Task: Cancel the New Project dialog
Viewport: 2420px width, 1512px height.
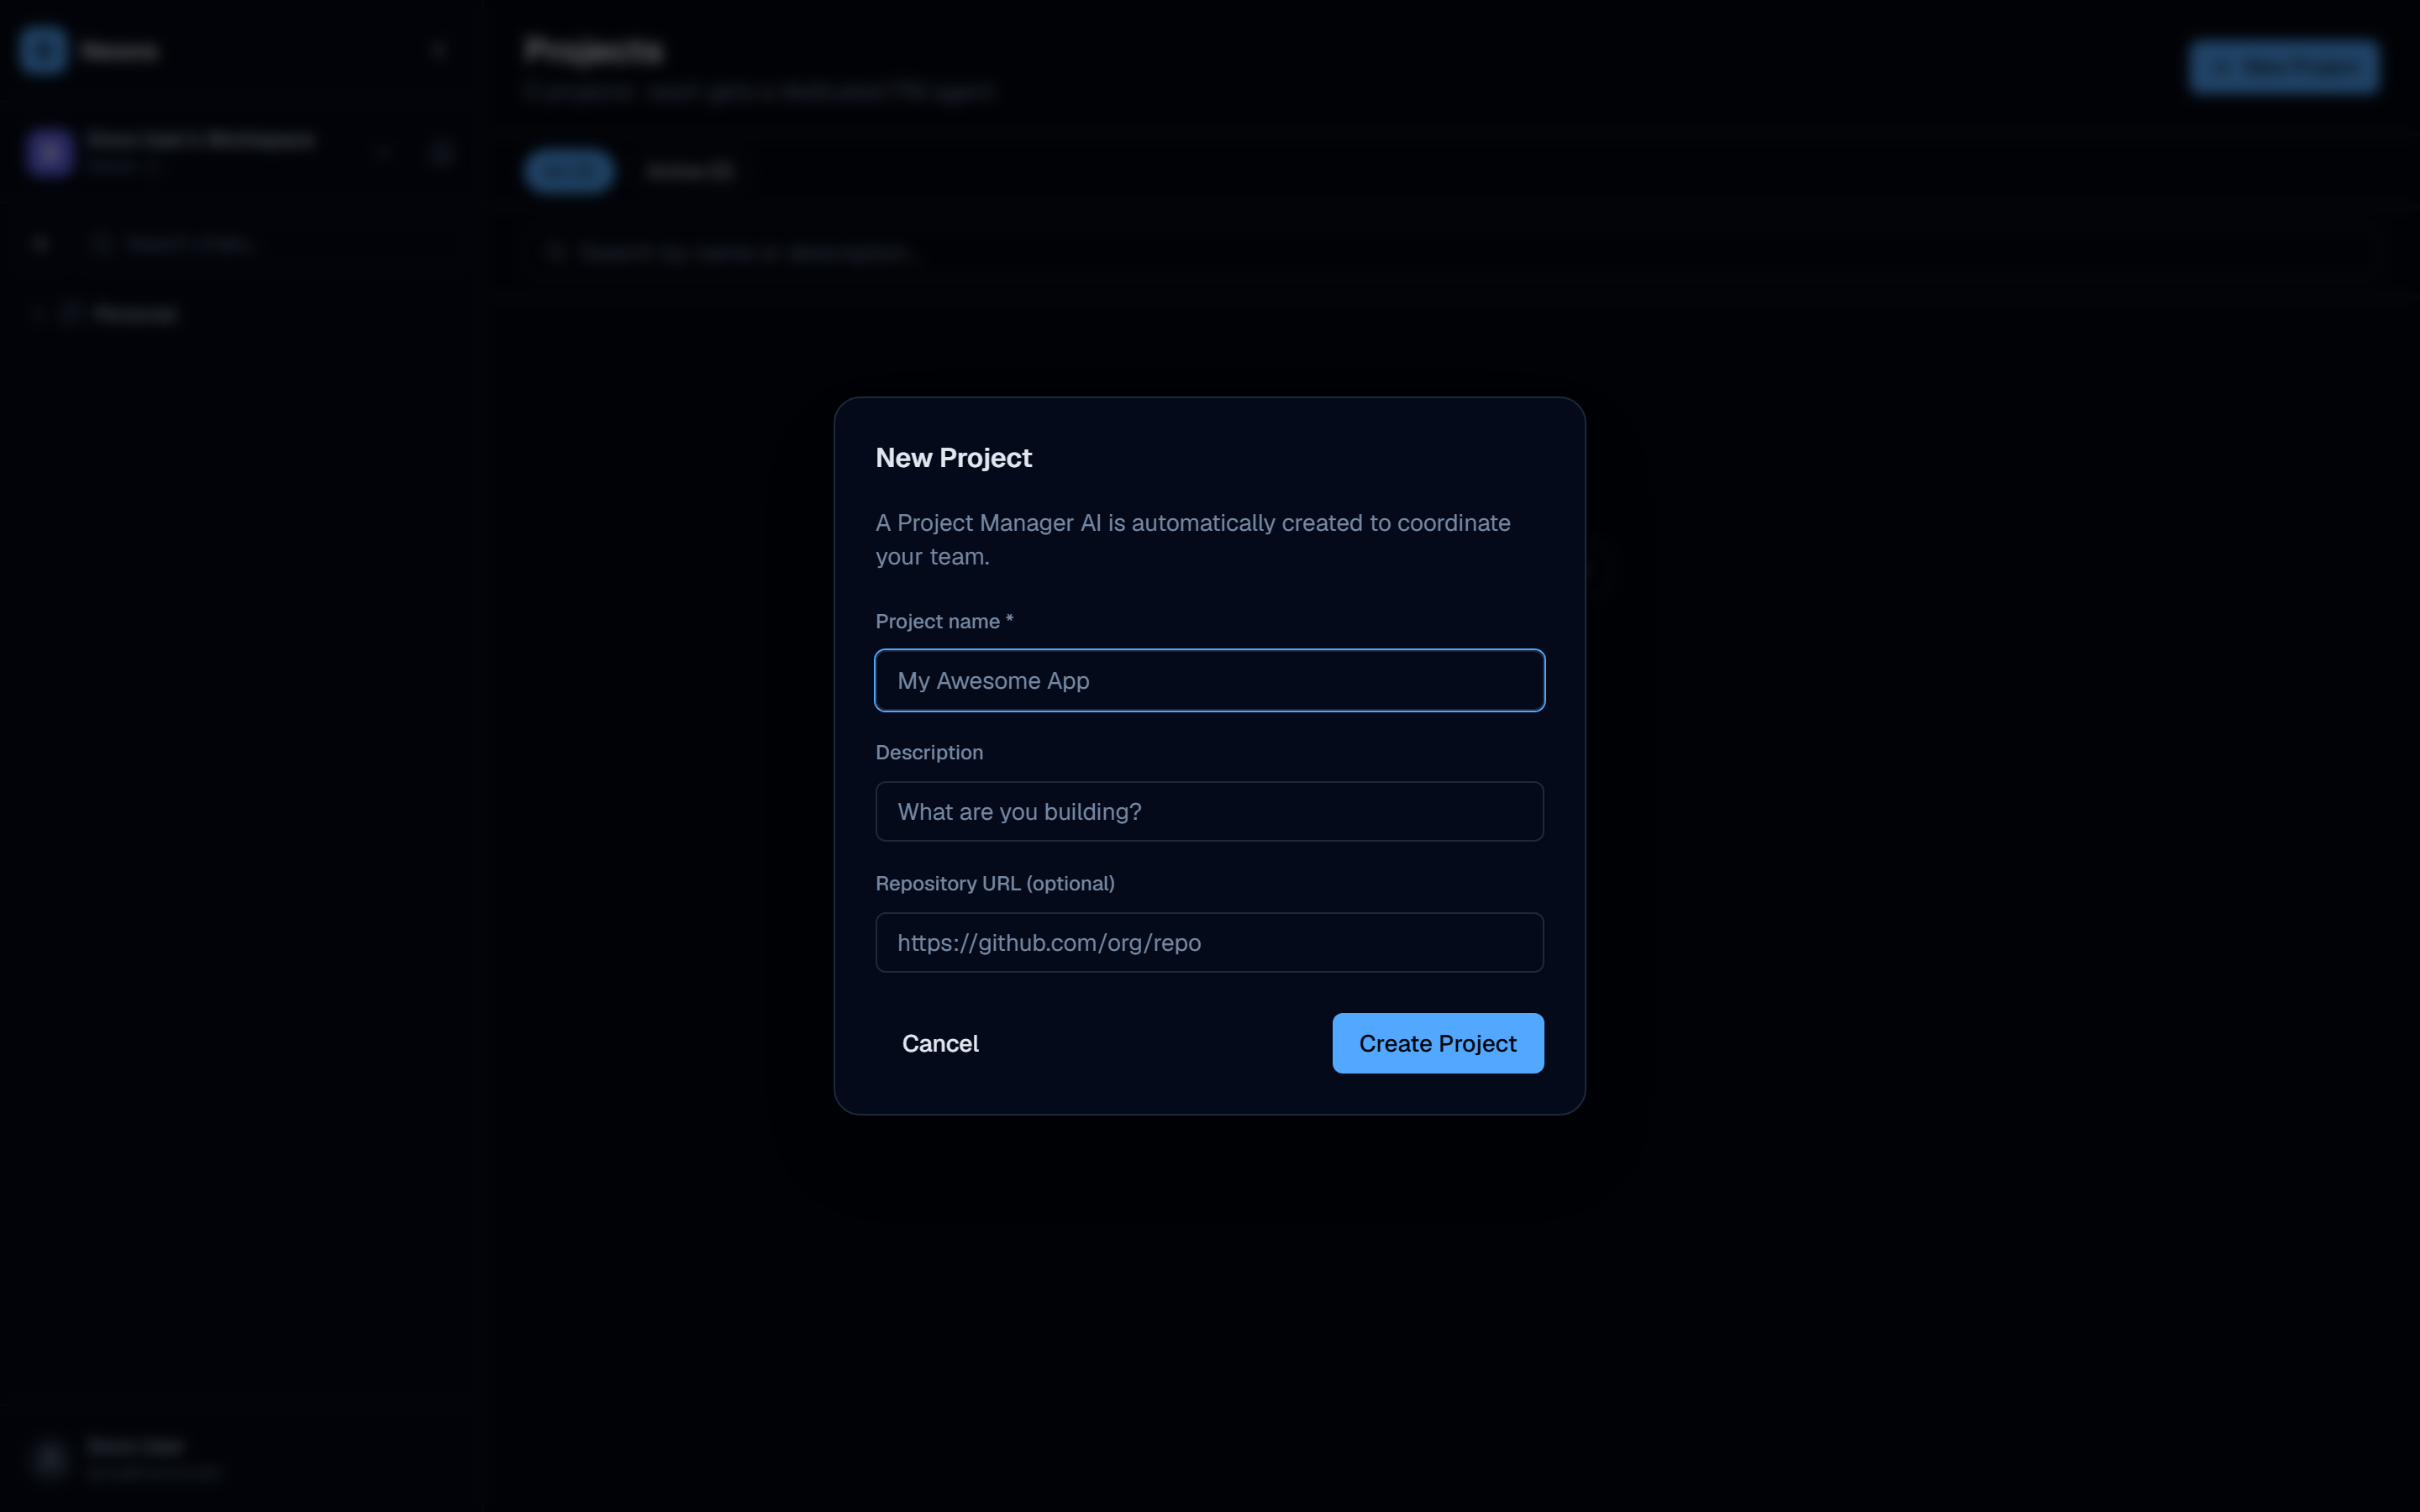Action: [x=940, y=1043]
